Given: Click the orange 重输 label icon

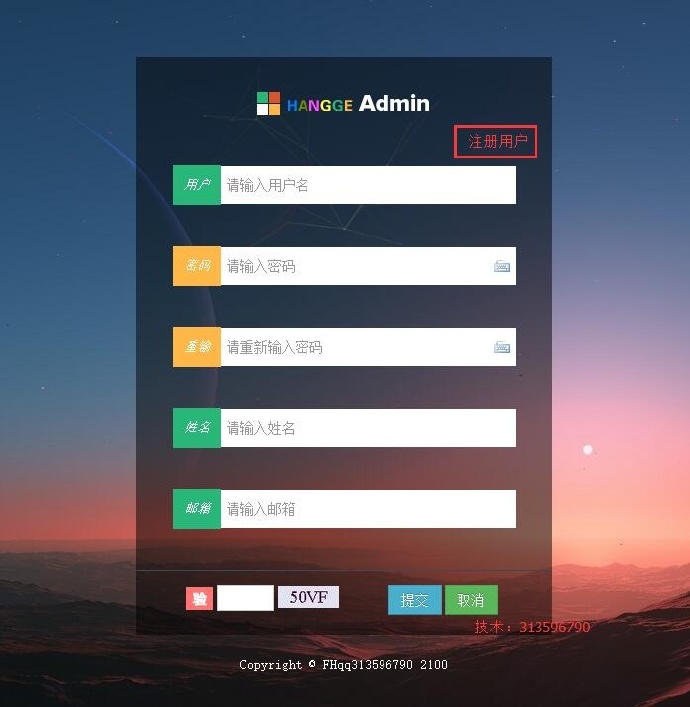Looking at the screenshot, I should [x=197, y=347].
